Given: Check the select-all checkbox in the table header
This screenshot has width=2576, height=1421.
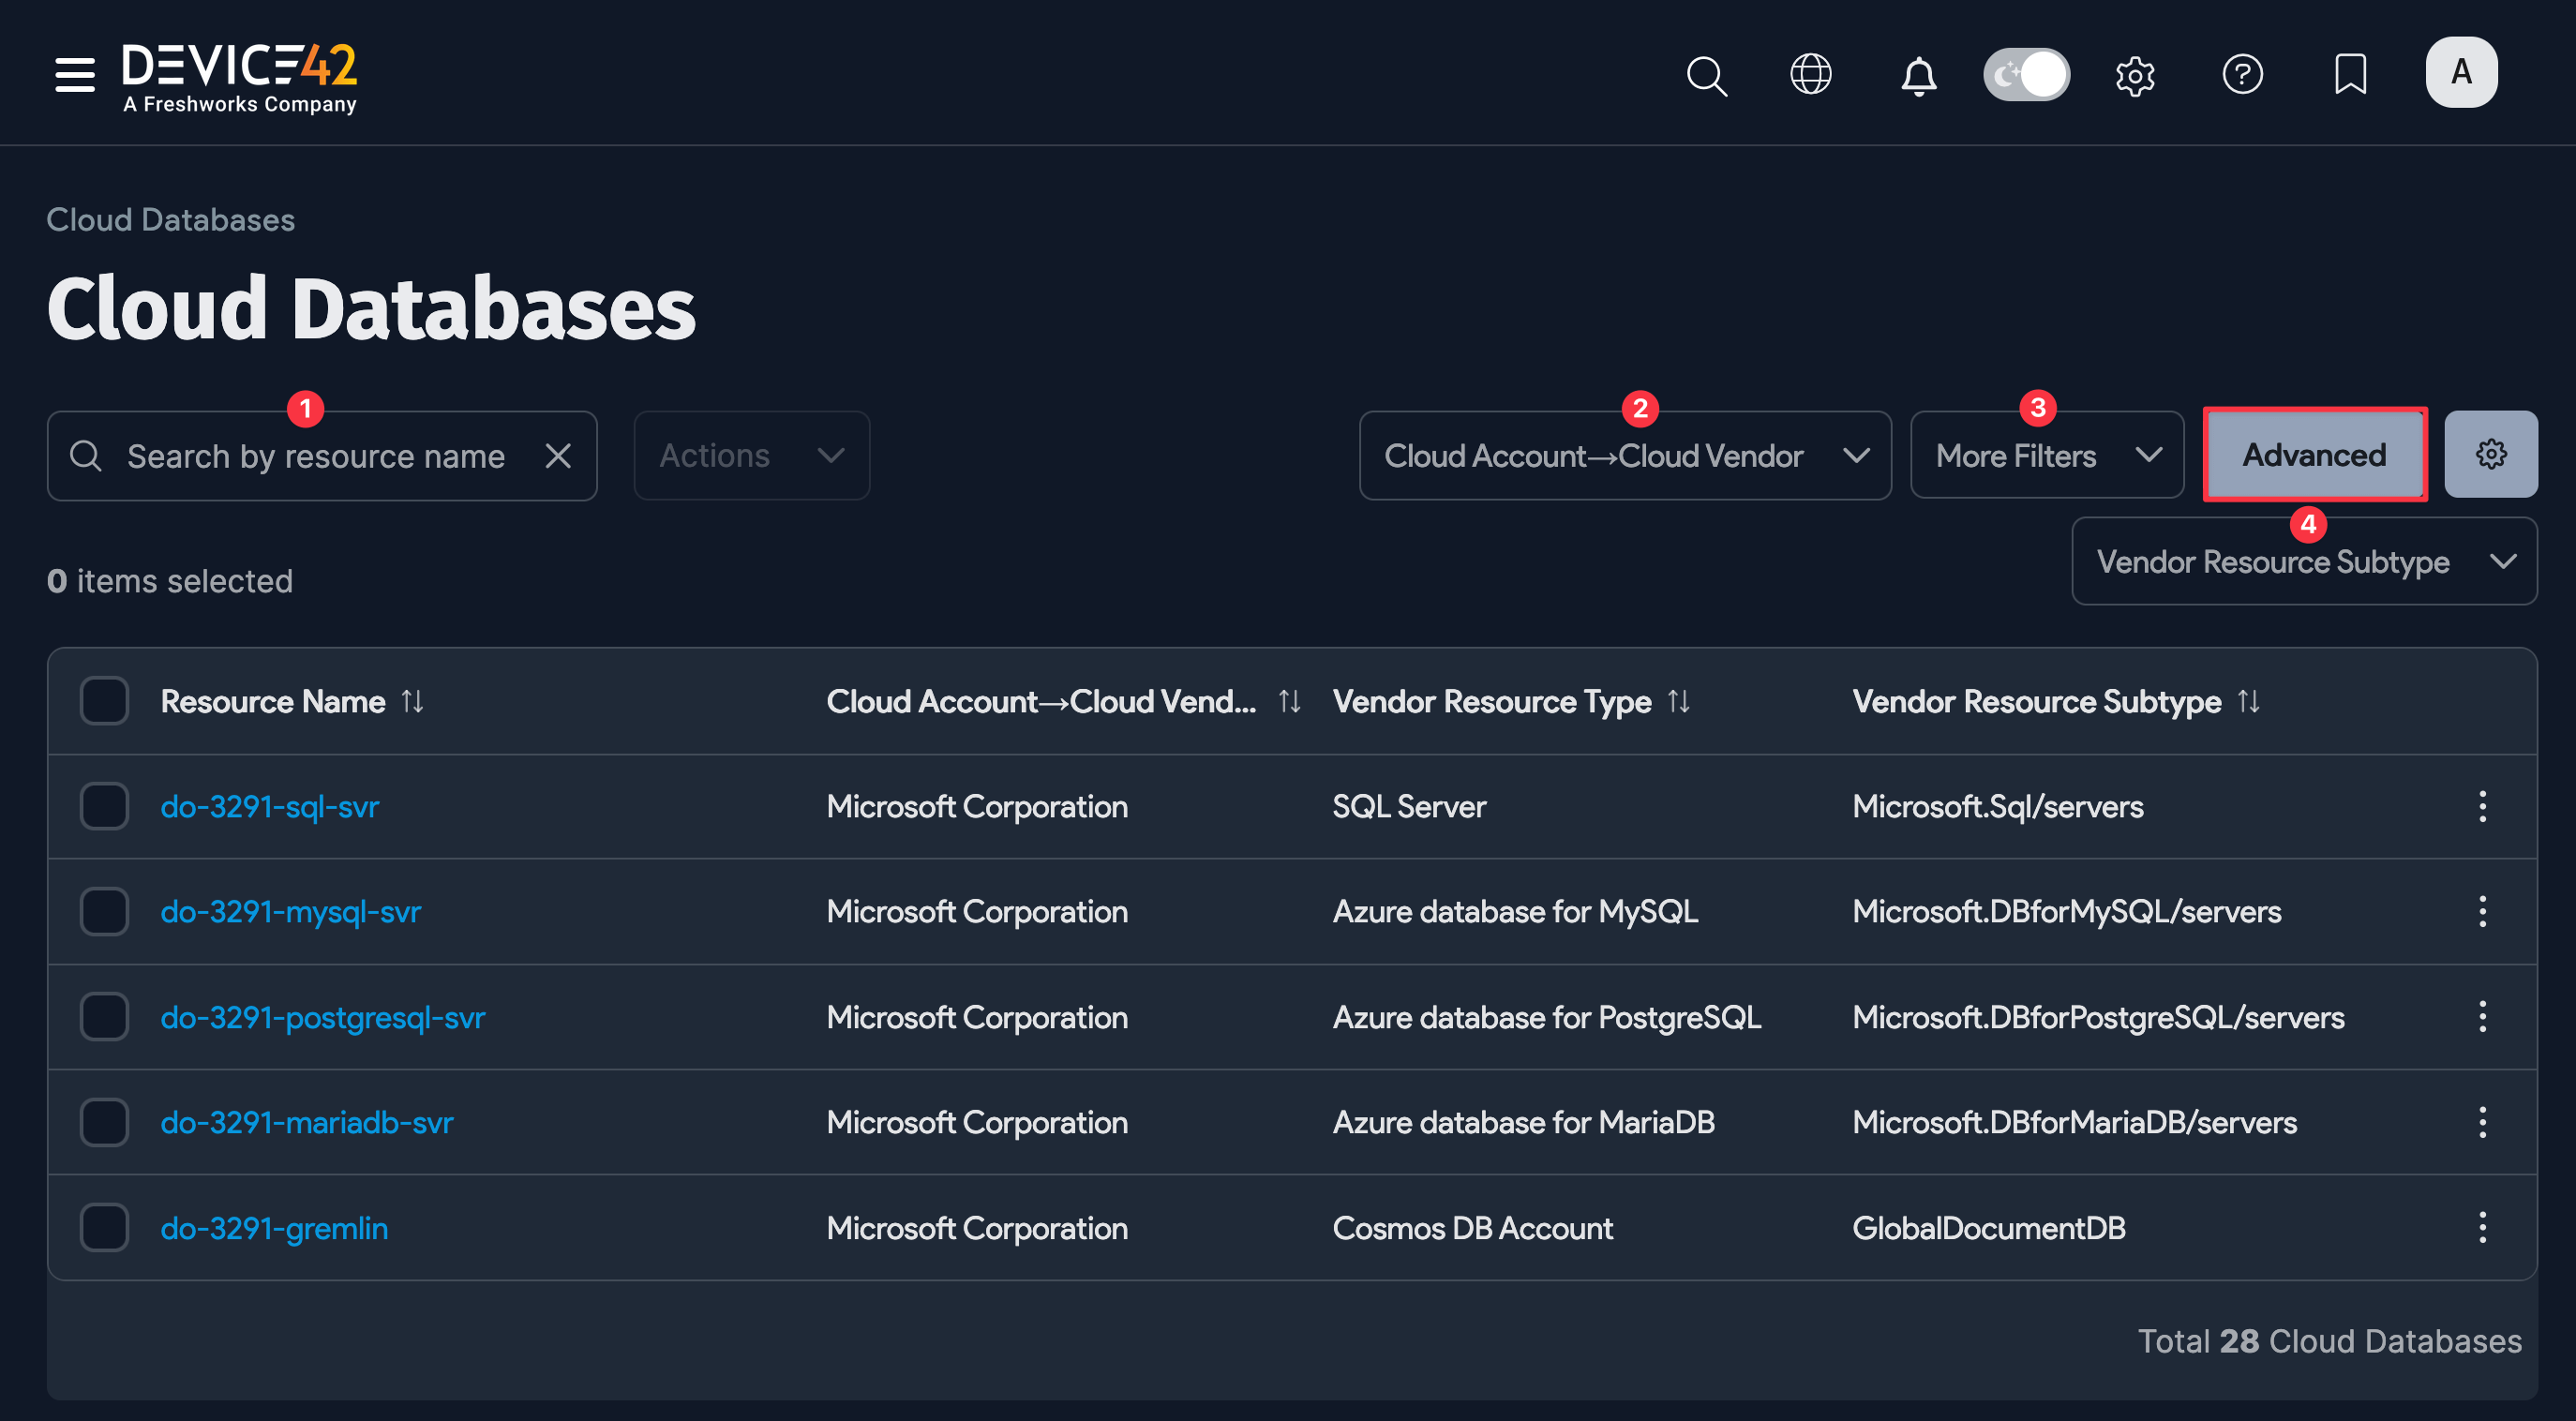Looking at the screenshot, I should (x=104, y=700).
